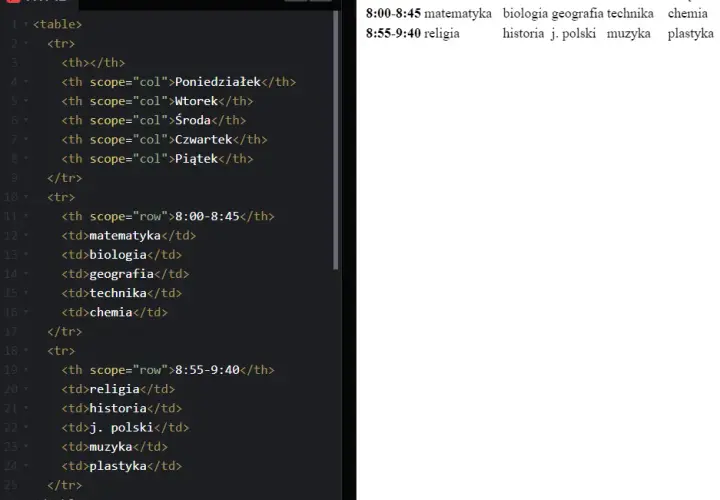Click 'technika' in the code editor
Image resolution: width=720 pixels, height=500 pixels.
[118, 293]
